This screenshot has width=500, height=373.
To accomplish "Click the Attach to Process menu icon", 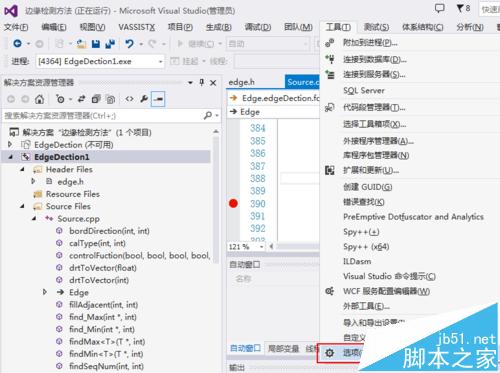I will [x=330, y=43].
